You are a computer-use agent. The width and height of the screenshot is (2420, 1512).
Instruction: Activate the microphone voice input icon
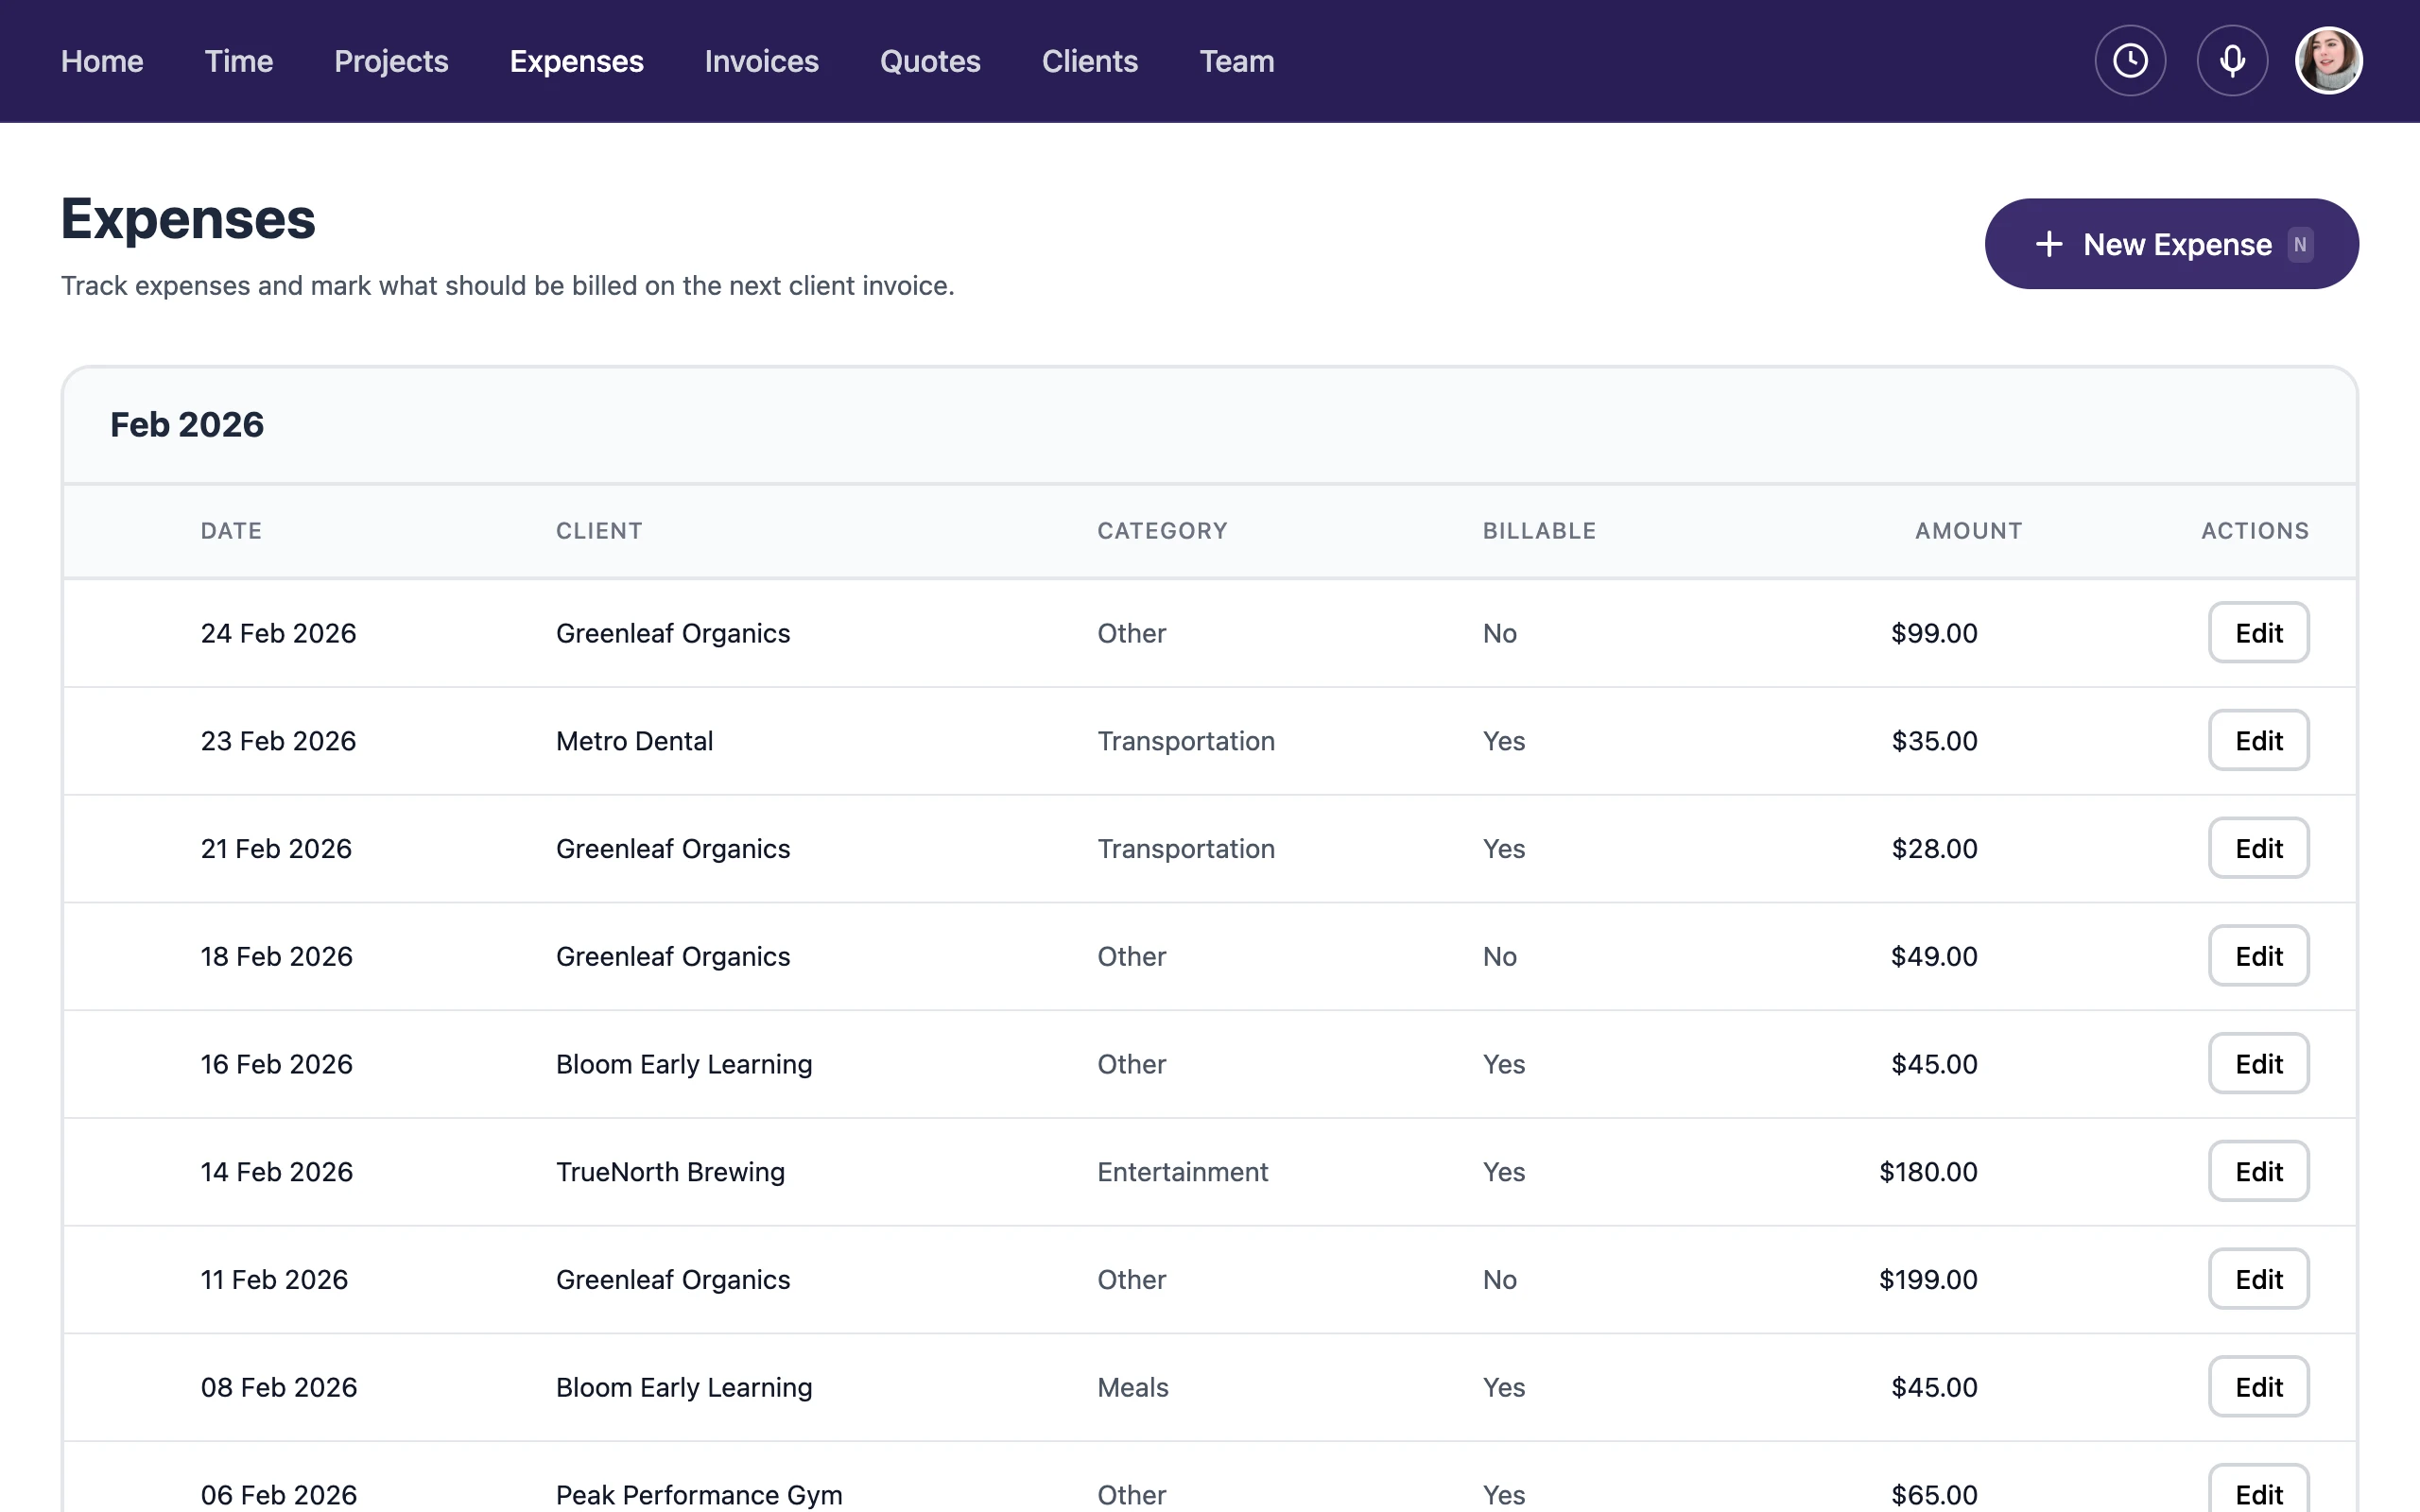click(x=2231, y=60)
